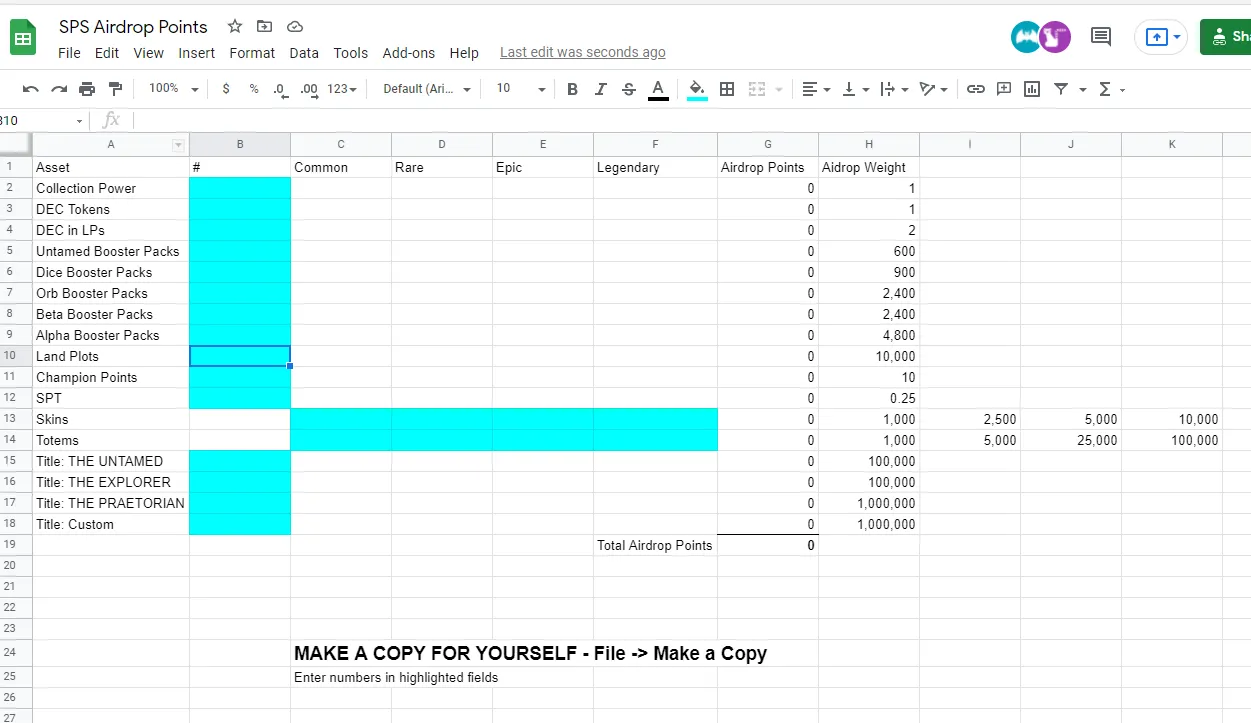Open horizontal align dropdown

tap(816, 89)
